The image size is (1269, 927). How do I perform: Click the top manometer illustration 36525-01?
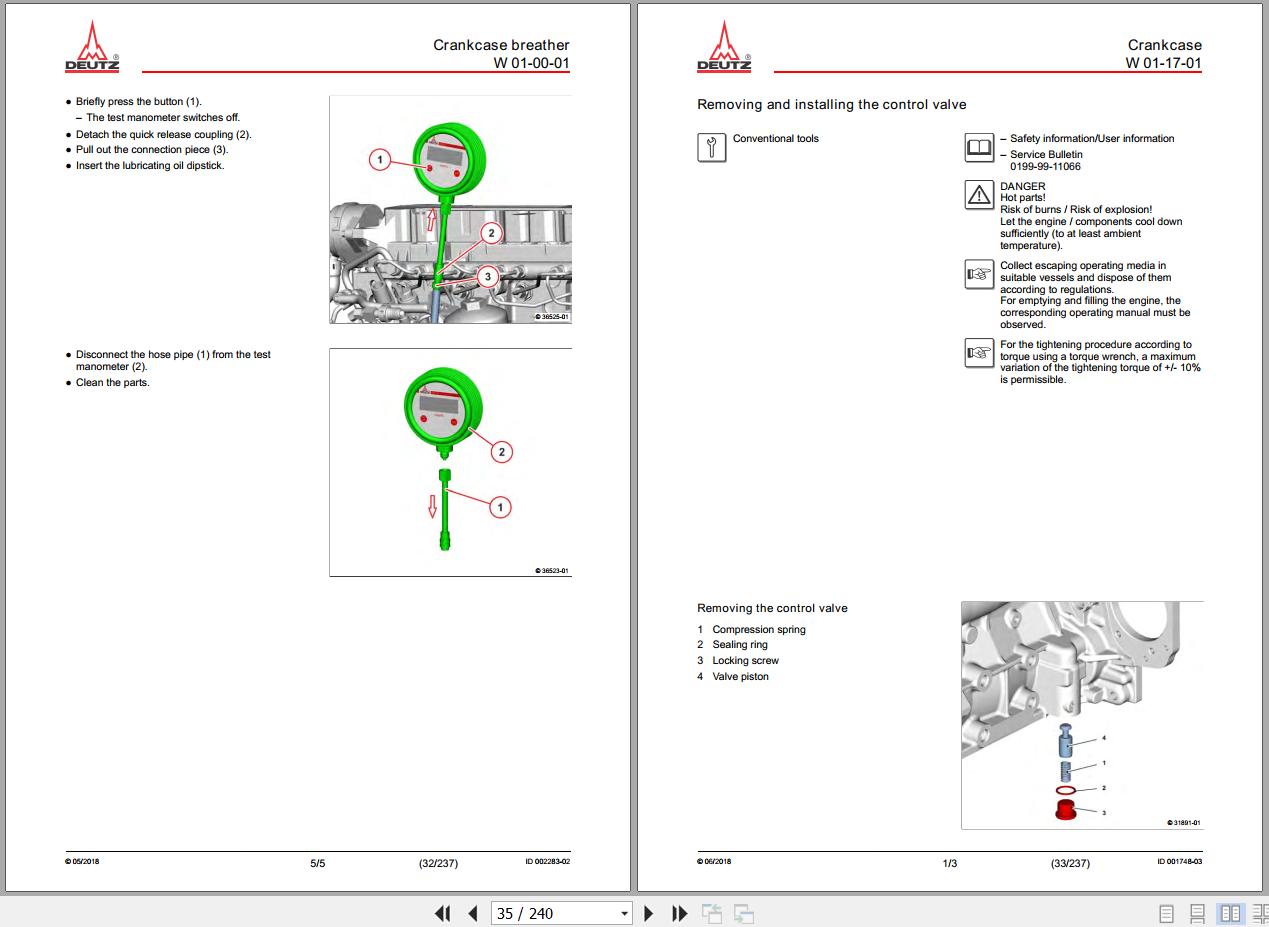[x=450, y=209]
